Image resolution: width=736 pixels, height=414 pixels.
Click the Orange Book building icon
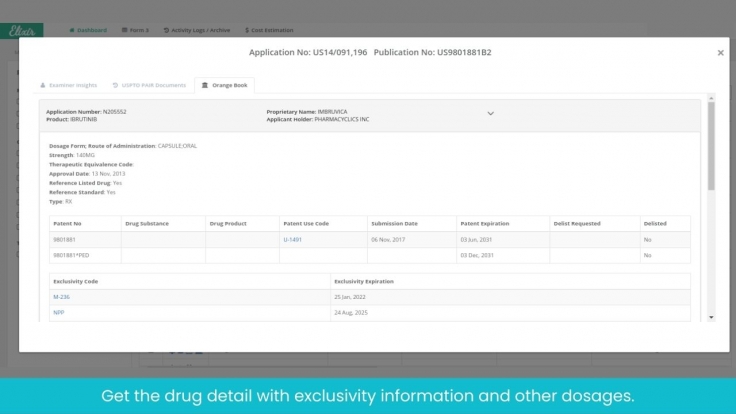tap(205, 85)
